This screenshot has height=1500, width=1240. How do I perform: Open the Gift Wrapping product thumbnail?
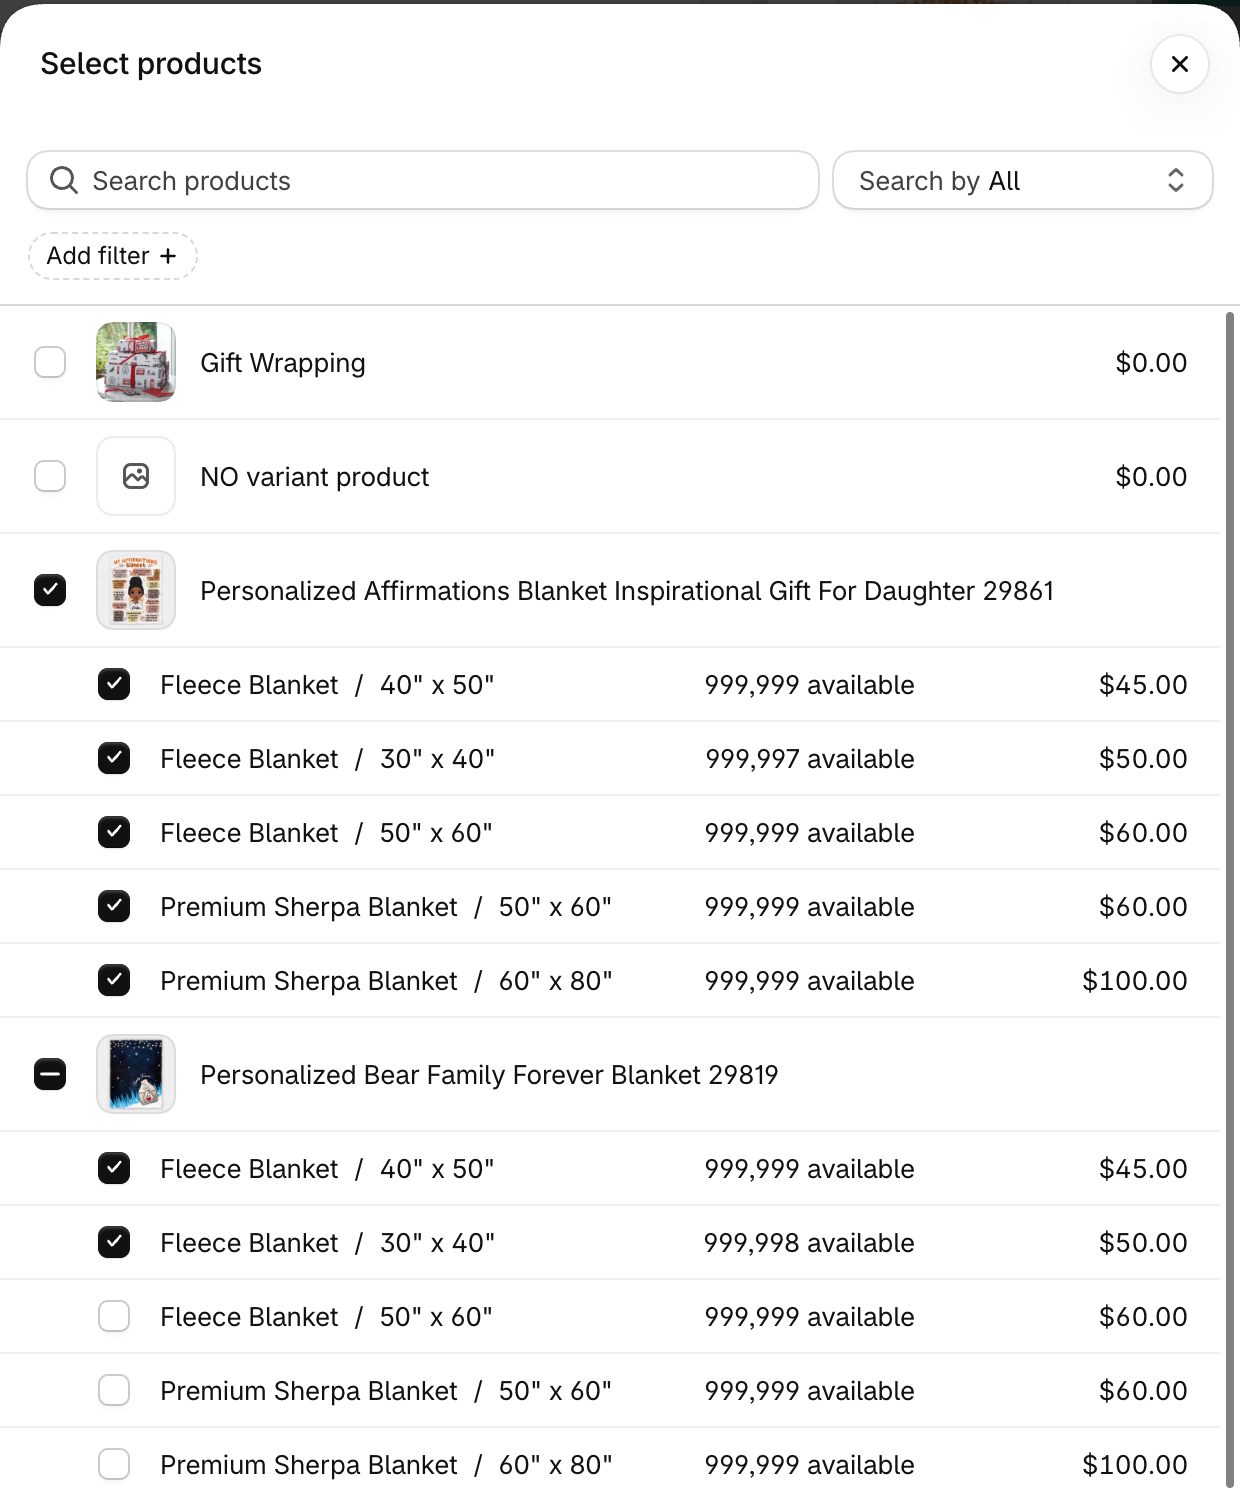(x=136, y=362)
